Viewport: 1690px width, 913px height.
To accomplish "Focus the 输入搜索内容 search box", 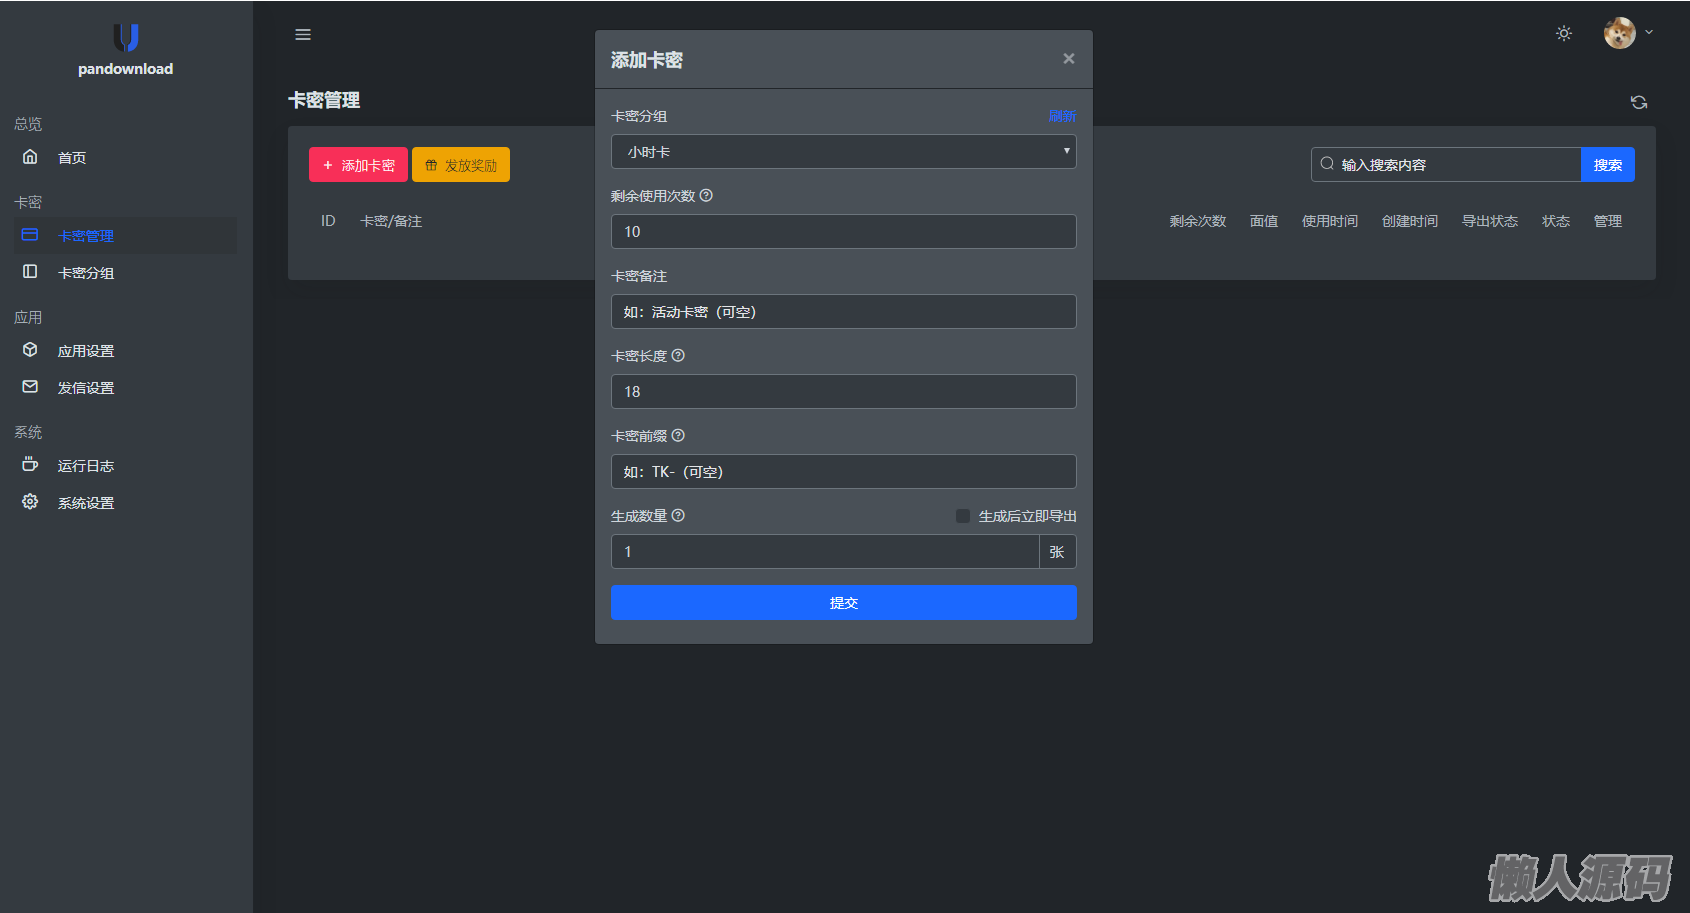I will point(1446,165).
